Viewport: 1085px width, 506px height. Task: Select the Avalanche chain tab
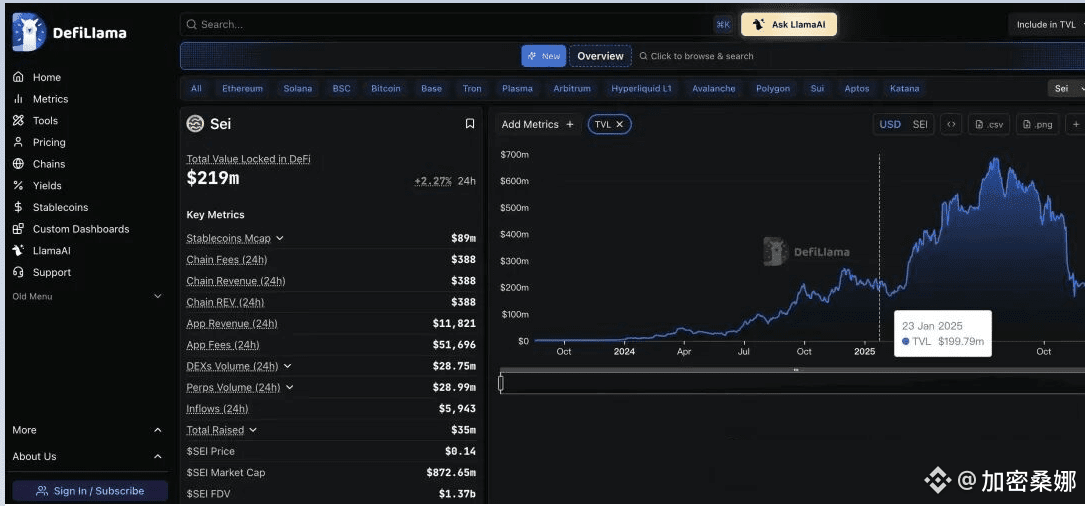point(713,89)
